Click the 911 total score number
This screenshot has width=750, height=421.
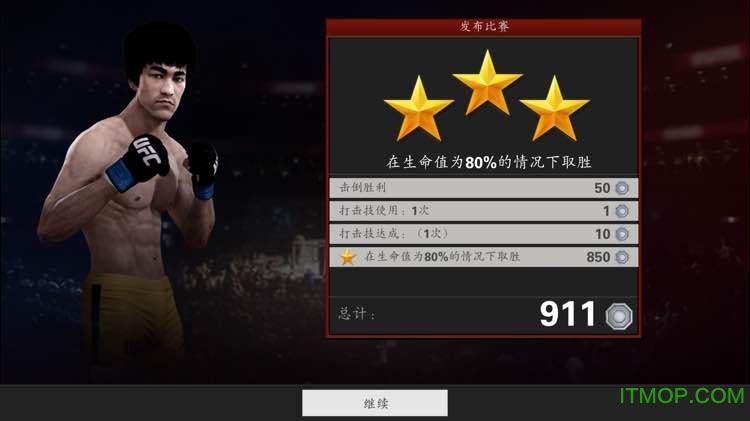coord(567,314)
